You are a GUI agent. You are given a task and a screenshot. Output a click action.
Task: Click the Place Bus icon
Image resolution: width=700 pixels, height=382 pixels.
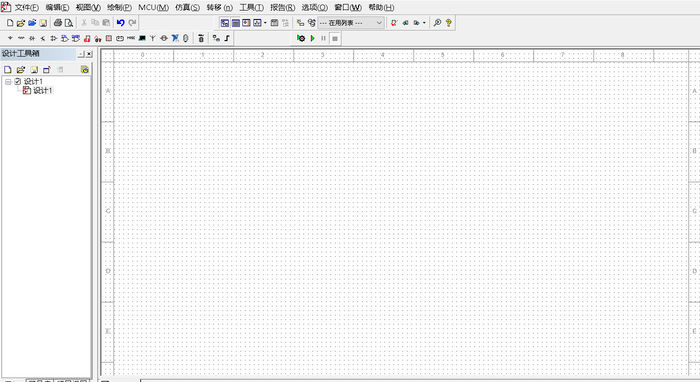(x=227, y=38)
